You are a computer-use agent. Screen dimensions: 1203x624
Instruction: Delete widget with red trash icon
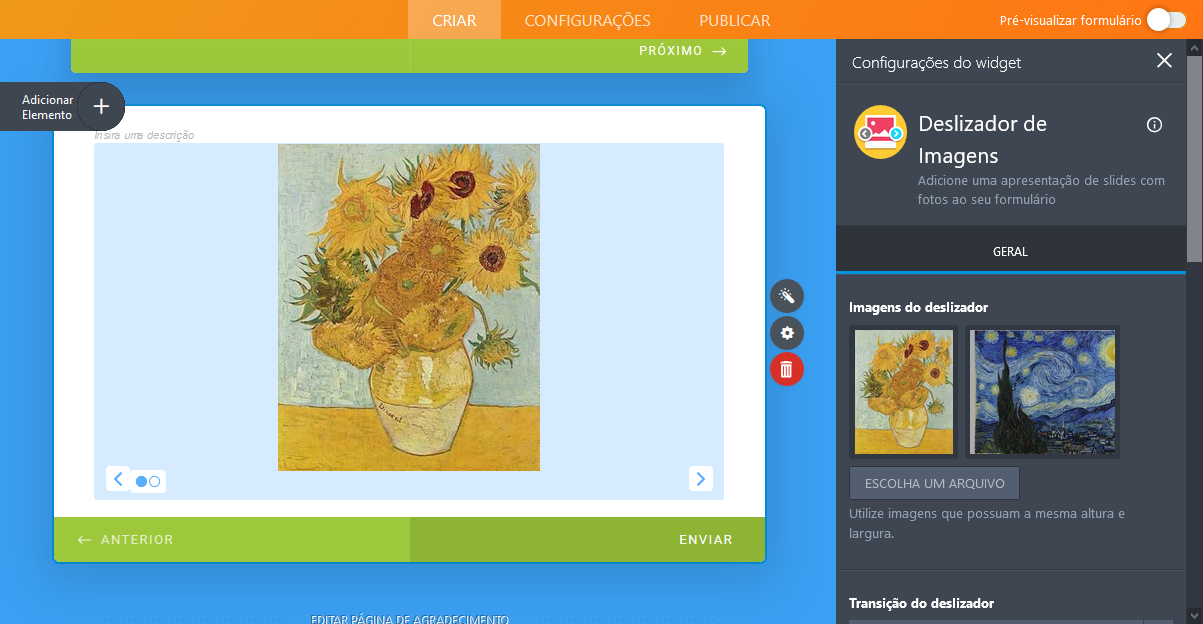pos(787,370)
